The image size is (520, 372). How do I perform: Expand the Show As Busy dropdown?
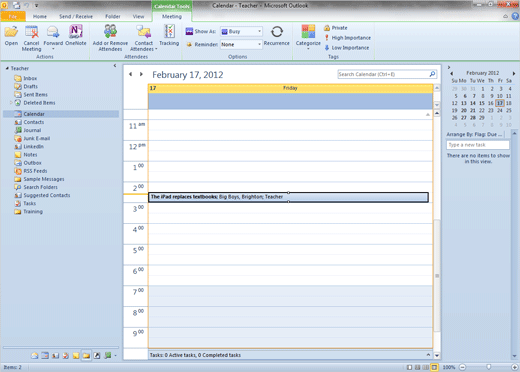pos(259,31)
